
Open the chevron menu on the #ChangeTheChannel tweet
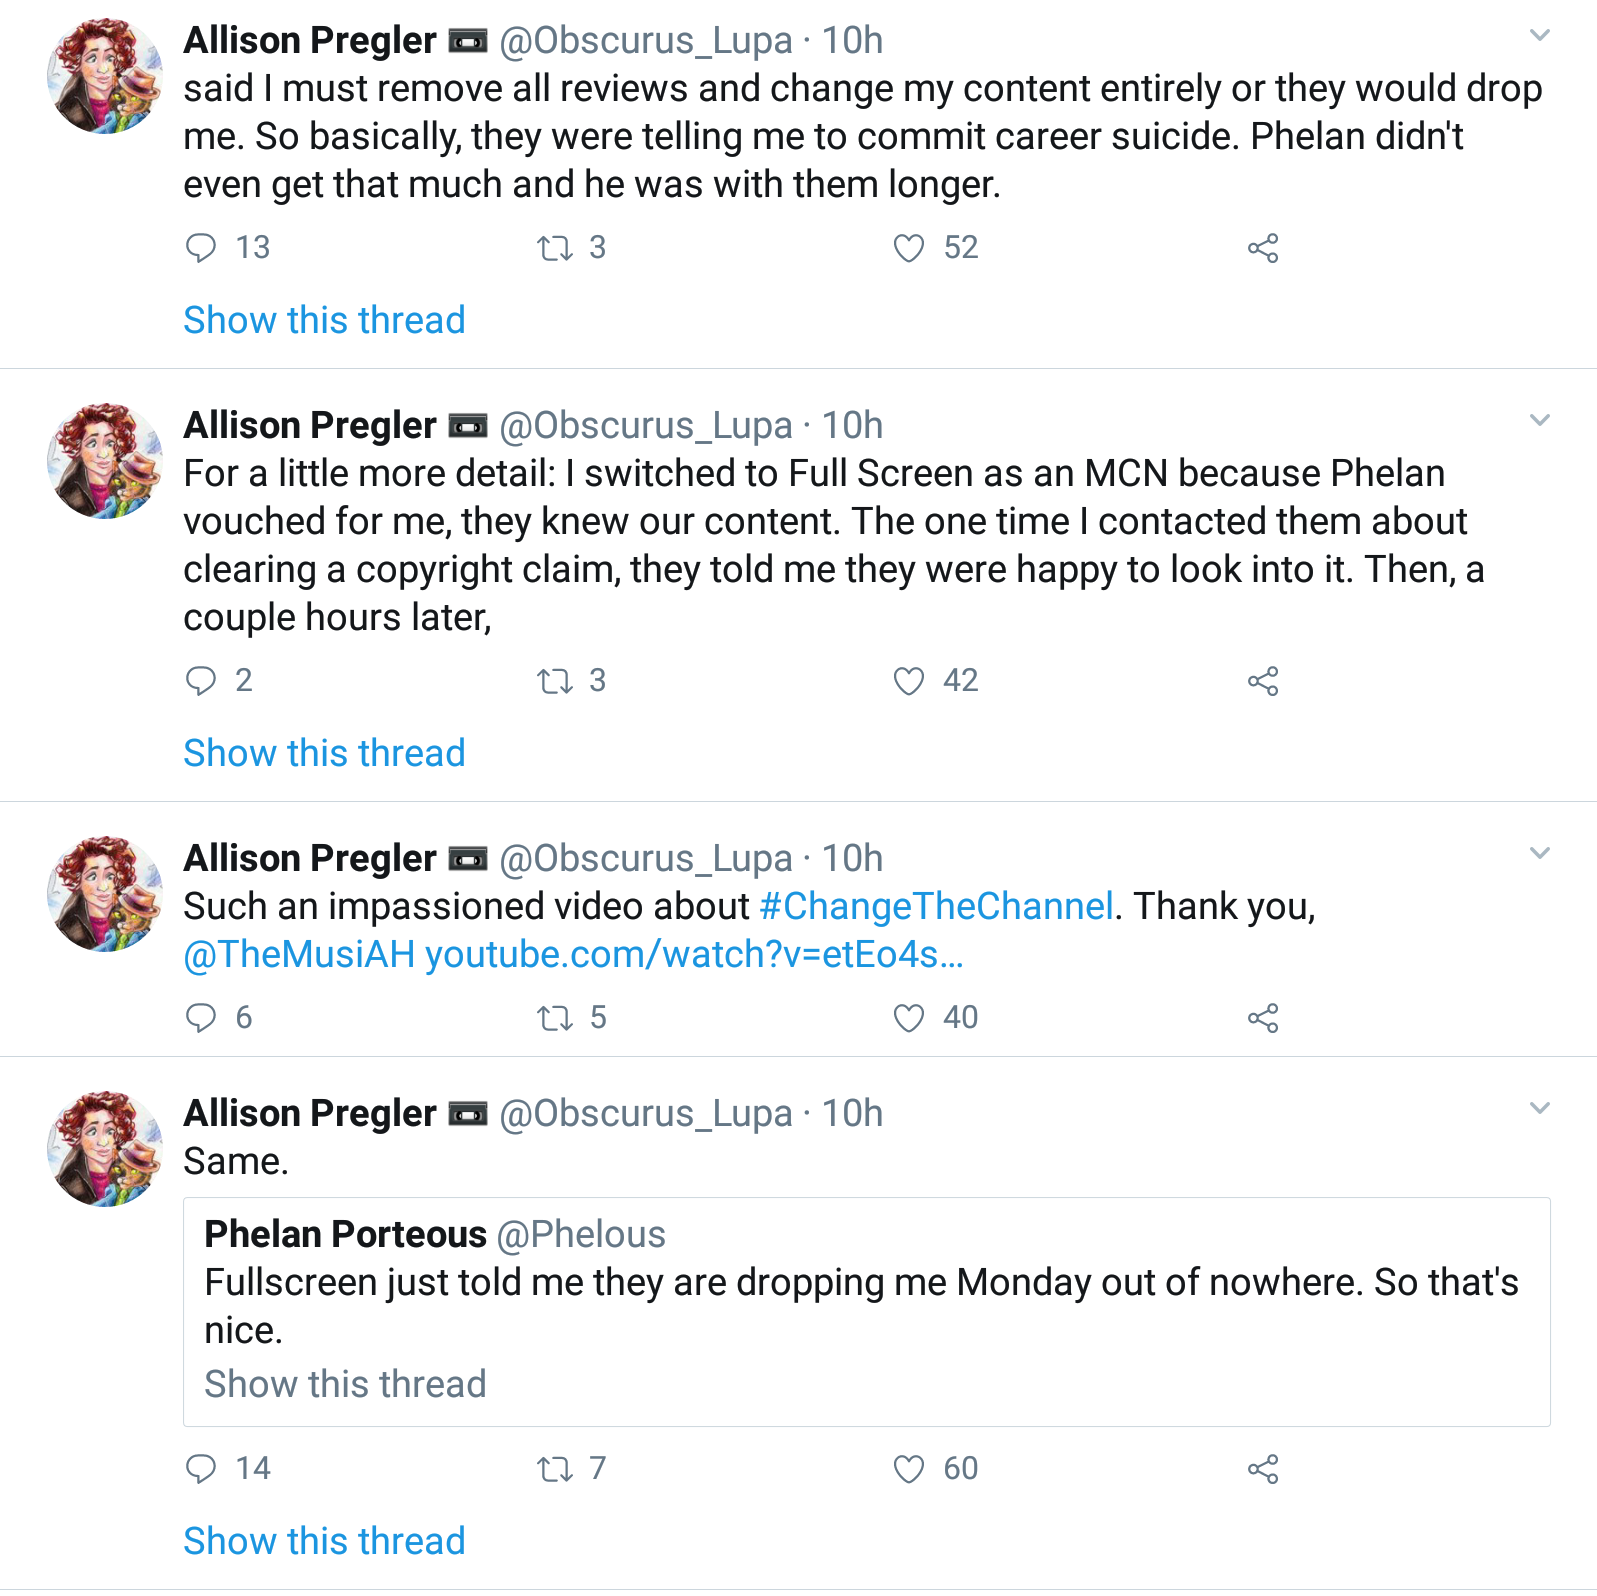(1540, 854)
